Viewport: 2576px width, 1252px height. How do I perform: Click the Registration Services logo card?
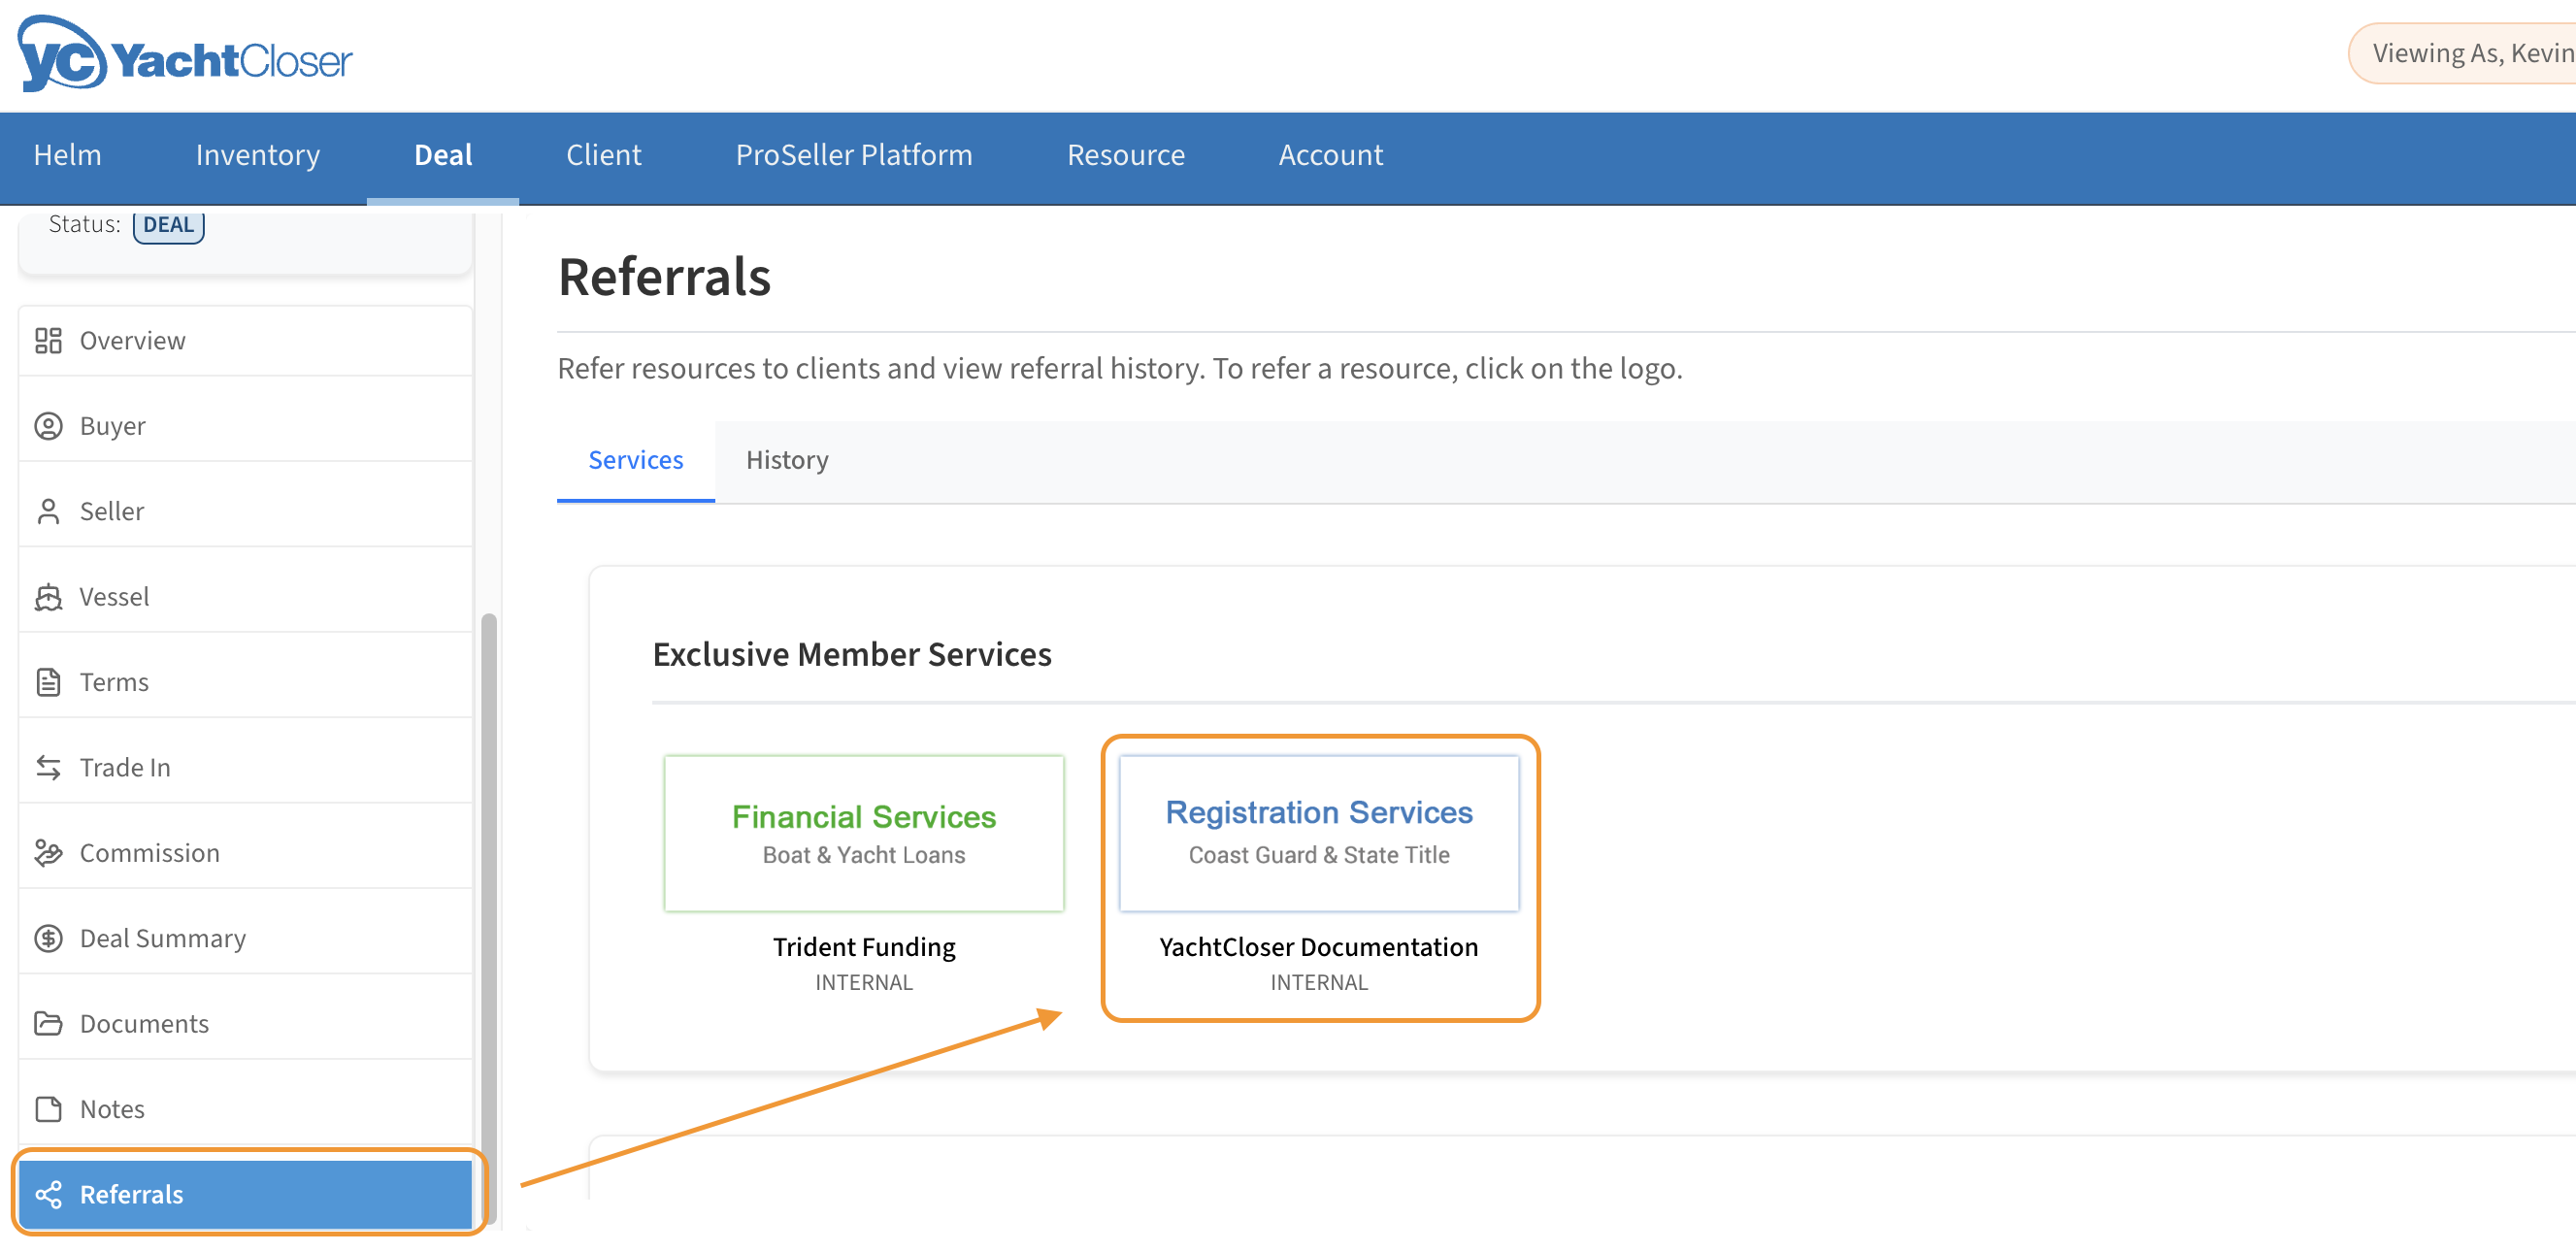[x=1318, y=833]
